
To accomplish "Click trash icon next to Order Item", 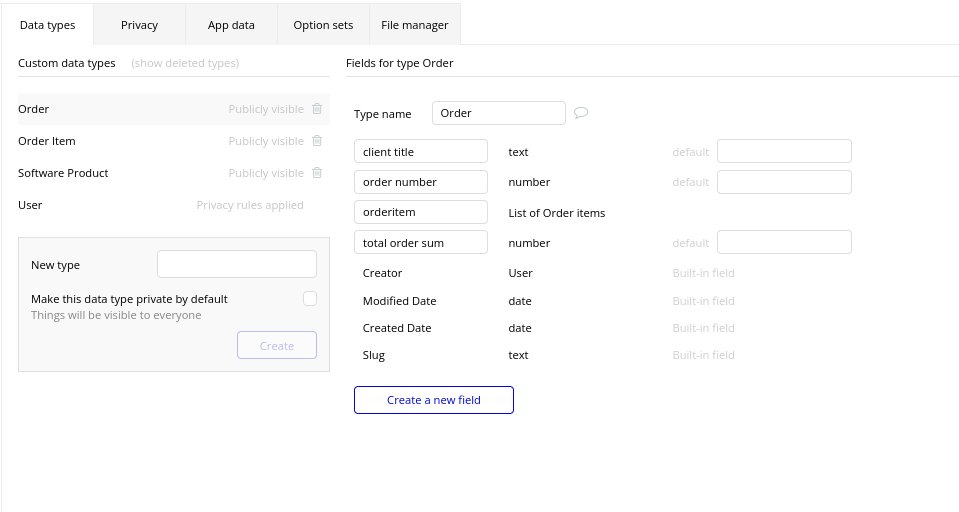I will coord(317,141).
